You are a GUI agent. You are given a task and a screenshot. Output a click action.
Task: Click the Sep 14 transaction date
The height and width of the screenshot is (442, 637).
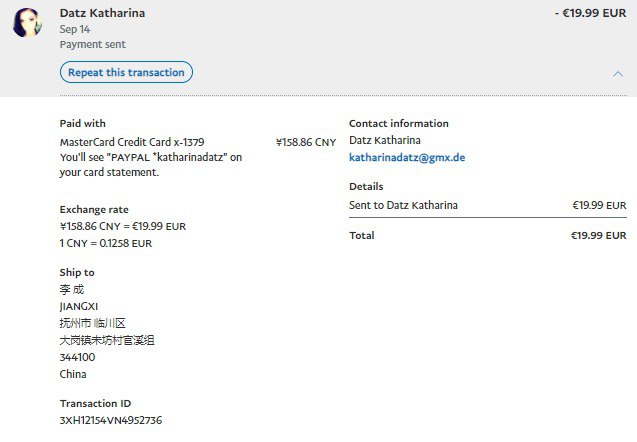pyautogui.click(x=74, y=30)
